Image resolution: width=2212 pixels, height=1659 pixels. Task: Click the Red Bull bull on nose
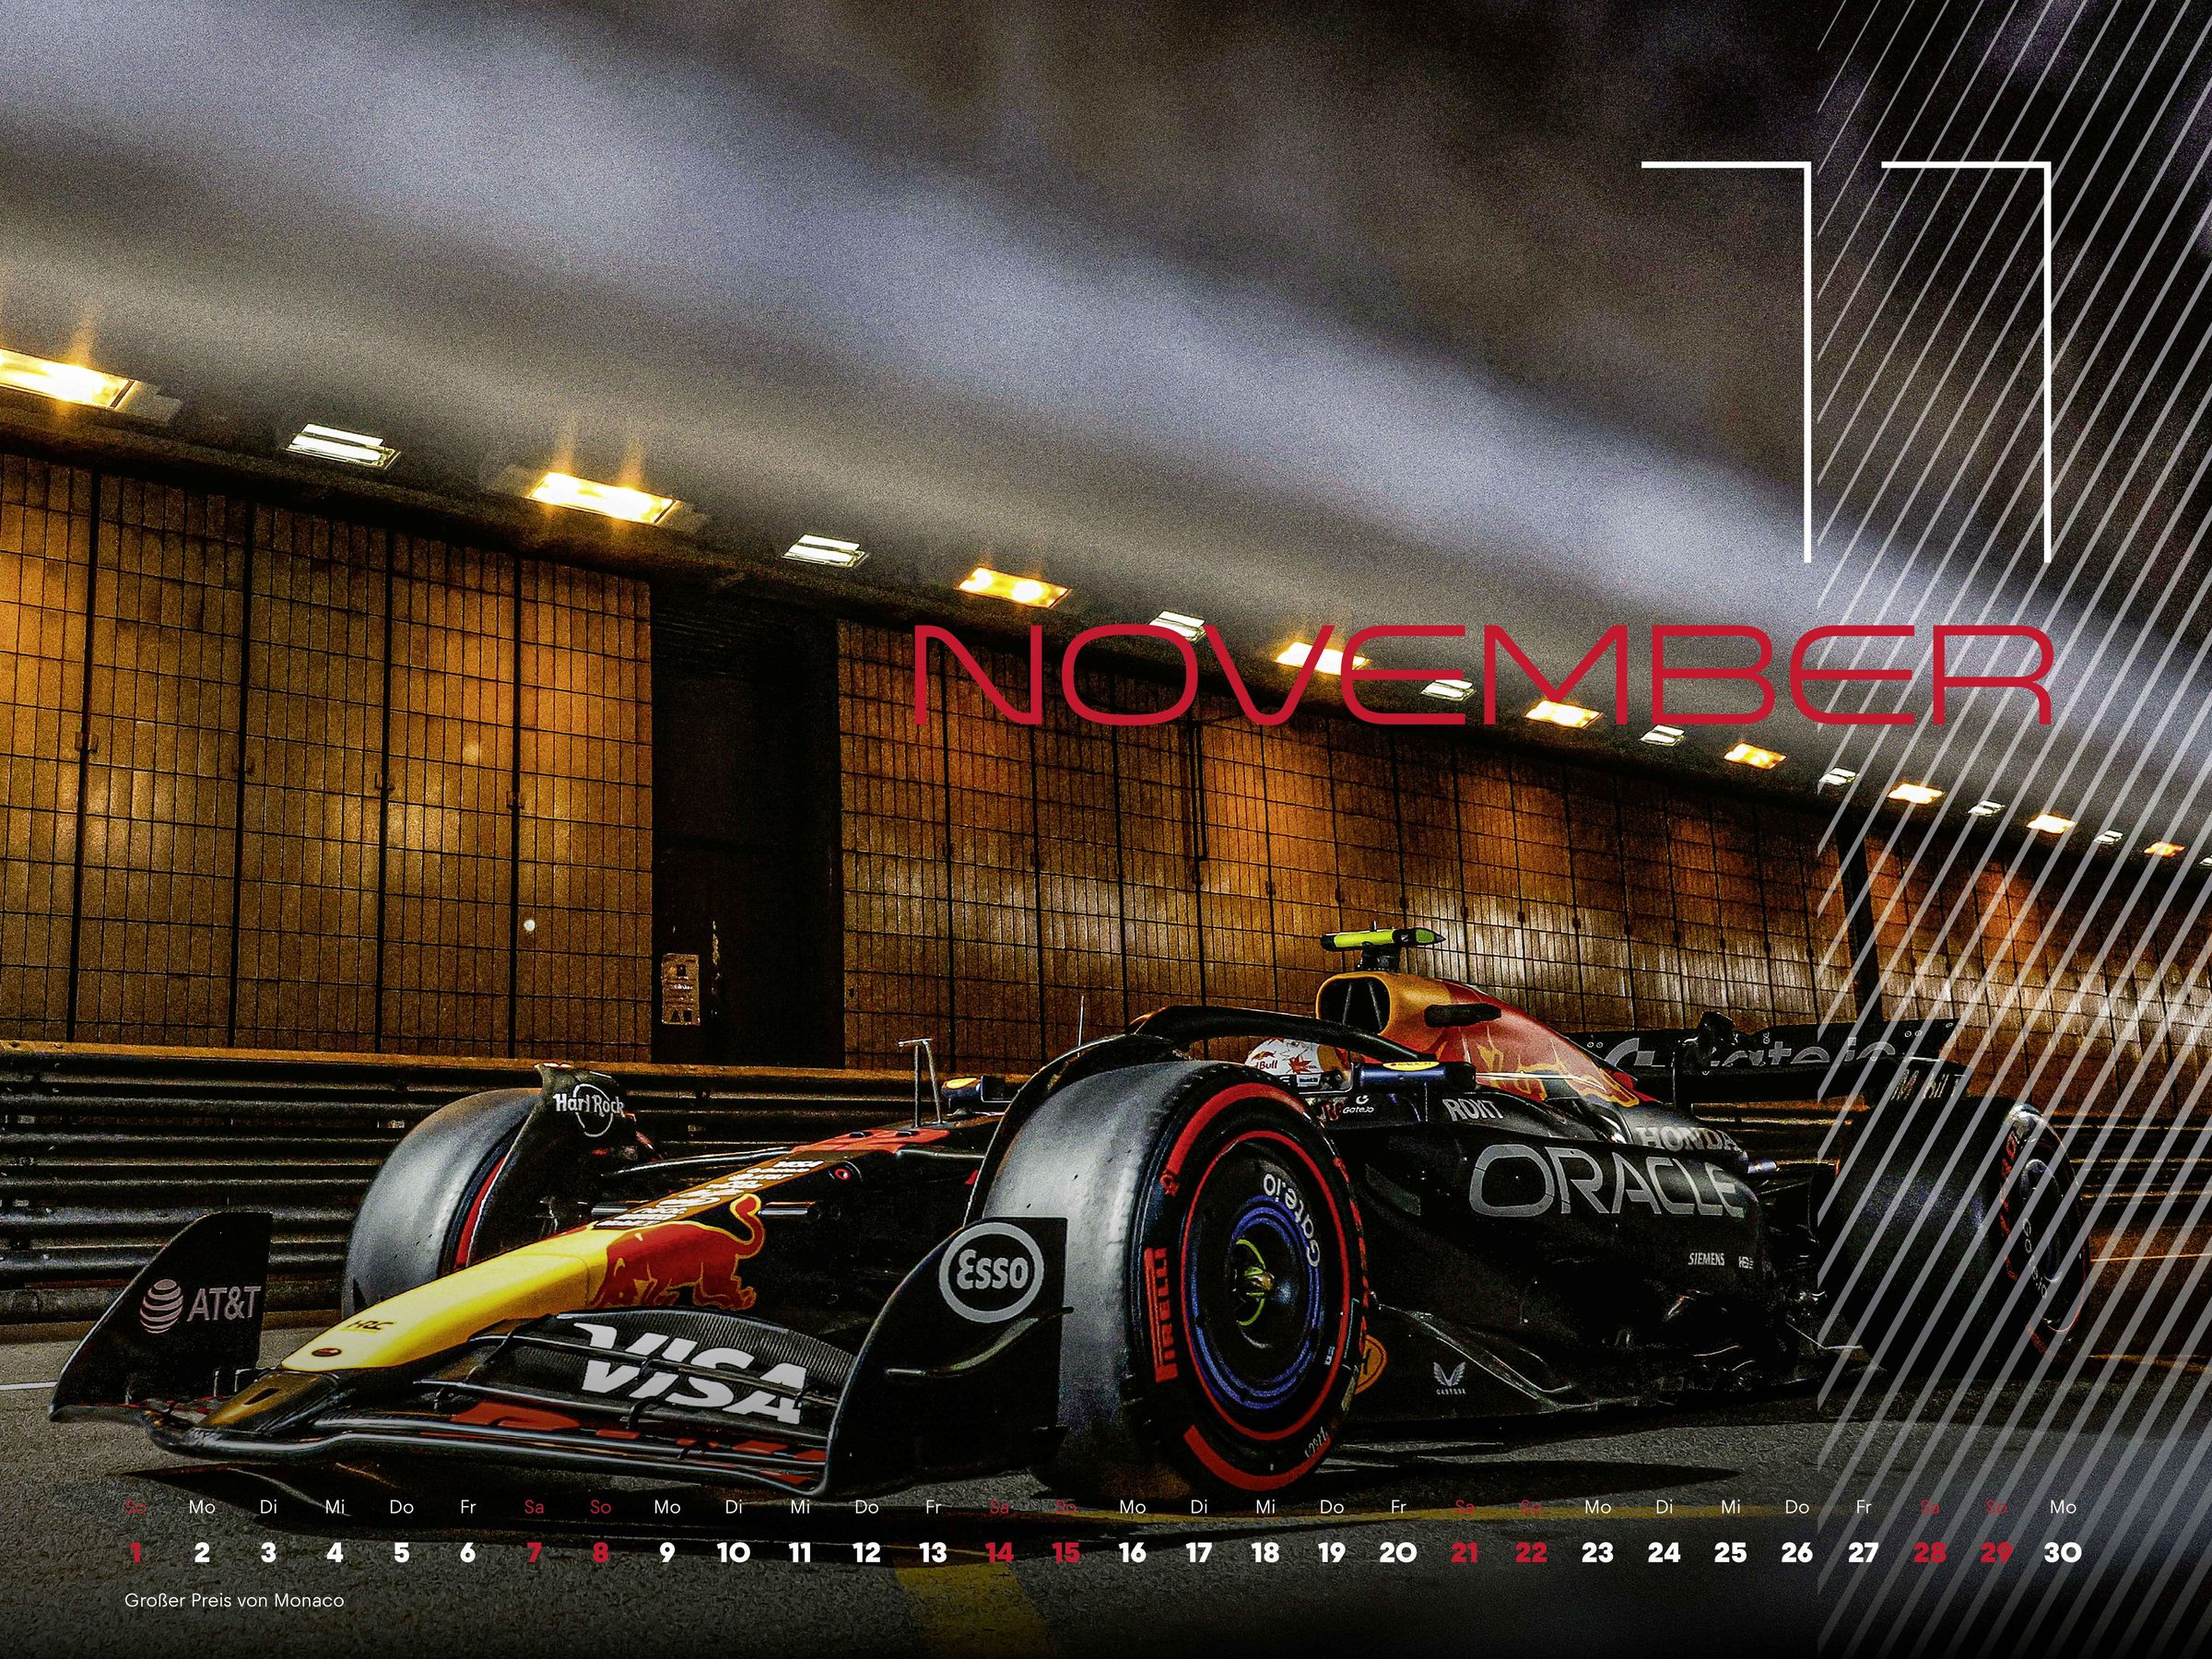(681, 1260)
